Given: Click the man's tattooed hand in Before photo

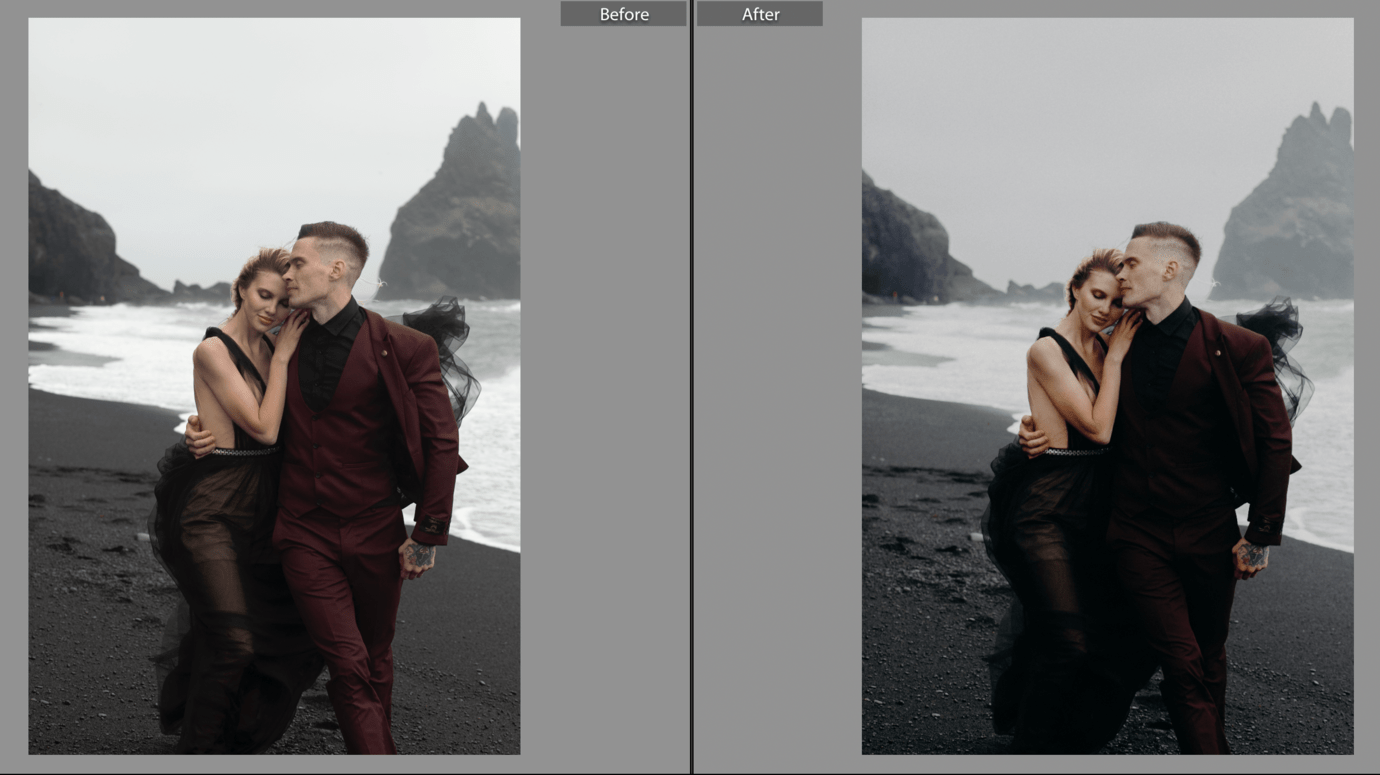Looking at the screenshot, I should coord(417,555).
